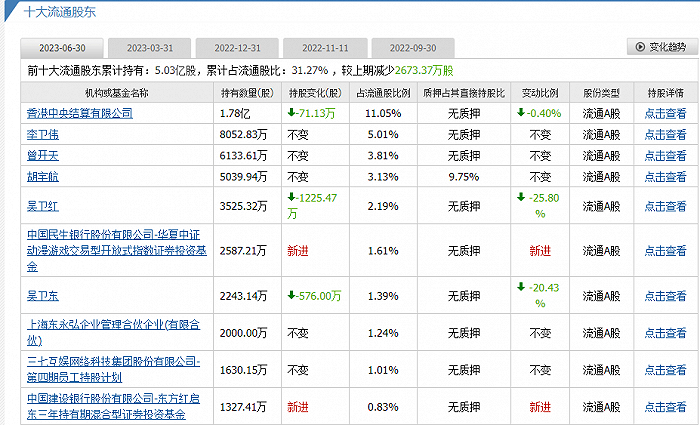The height and width of the screenshot is (425, 700).
Task: Click the -25.80% change ratio cell
Action: point(539,206)
